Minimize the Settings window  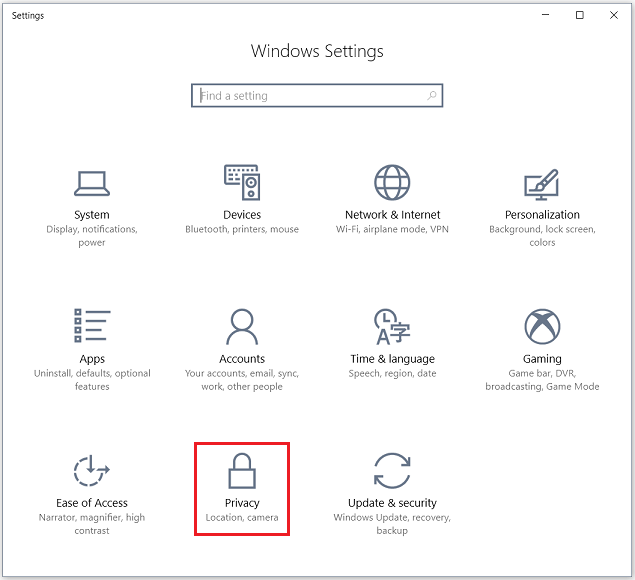546,15
